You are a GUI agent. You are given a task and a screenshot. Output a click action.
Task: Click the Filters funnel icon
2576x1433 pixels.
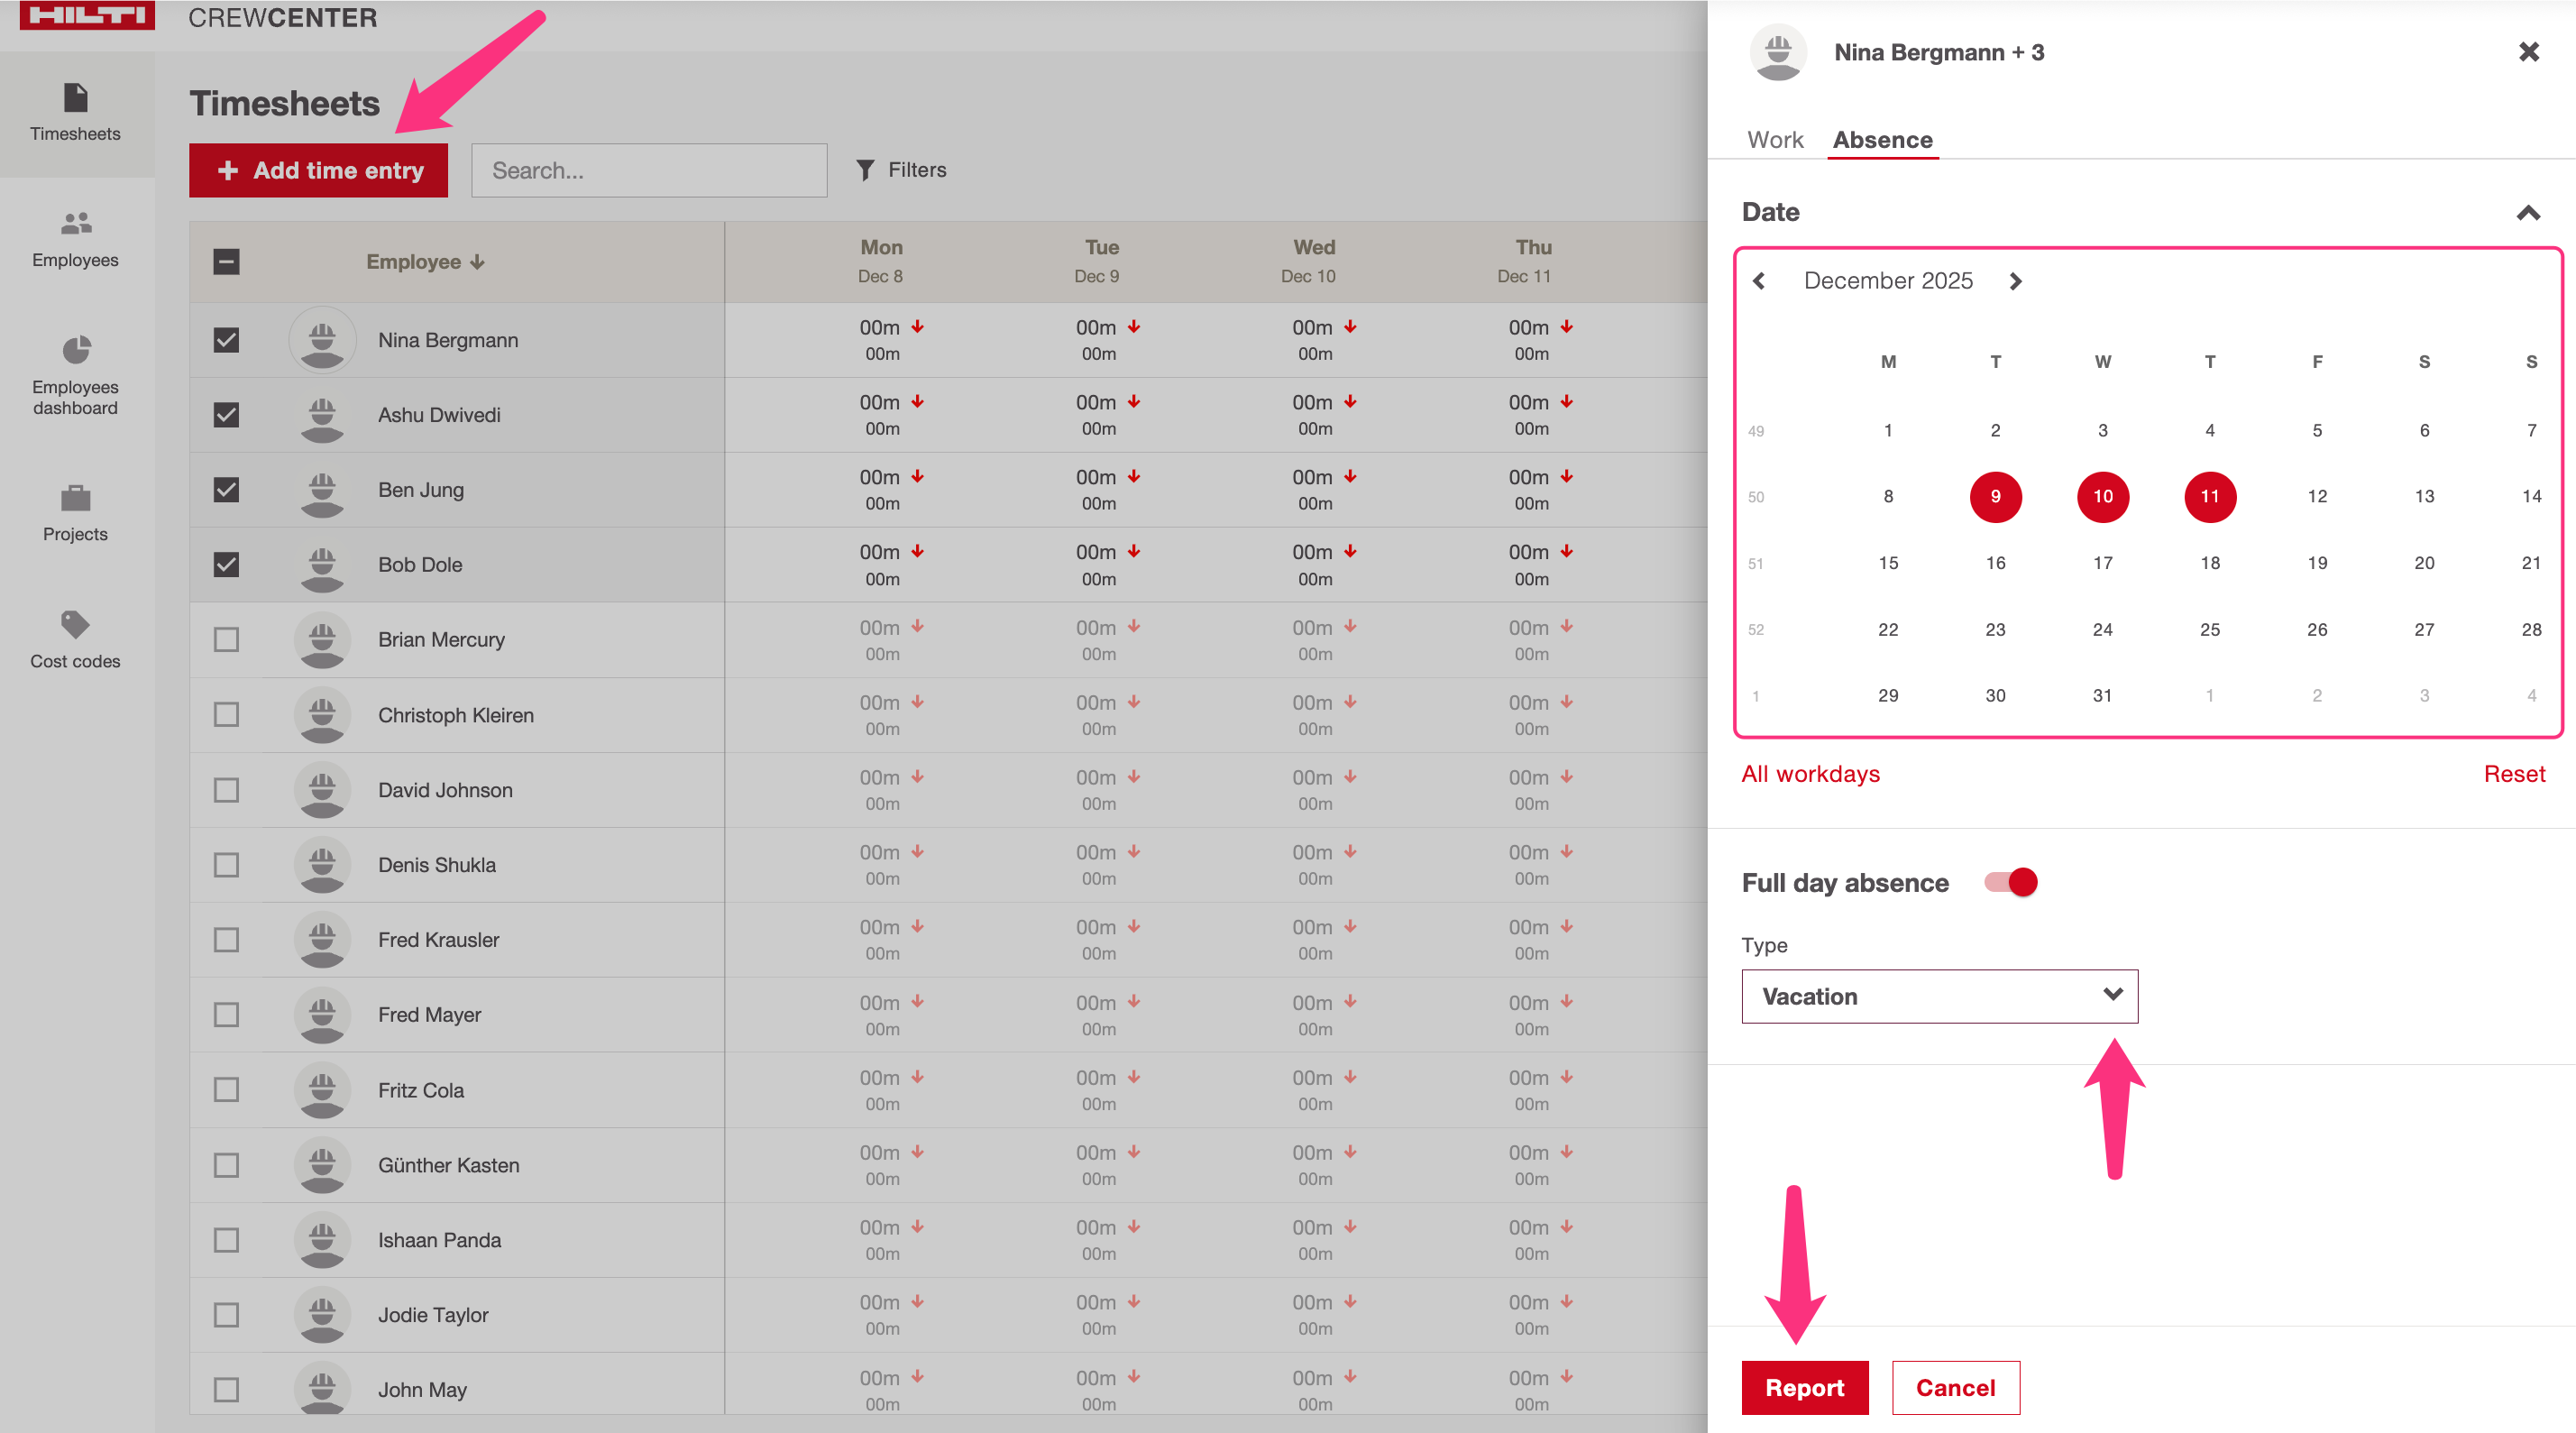click(866, 171)
